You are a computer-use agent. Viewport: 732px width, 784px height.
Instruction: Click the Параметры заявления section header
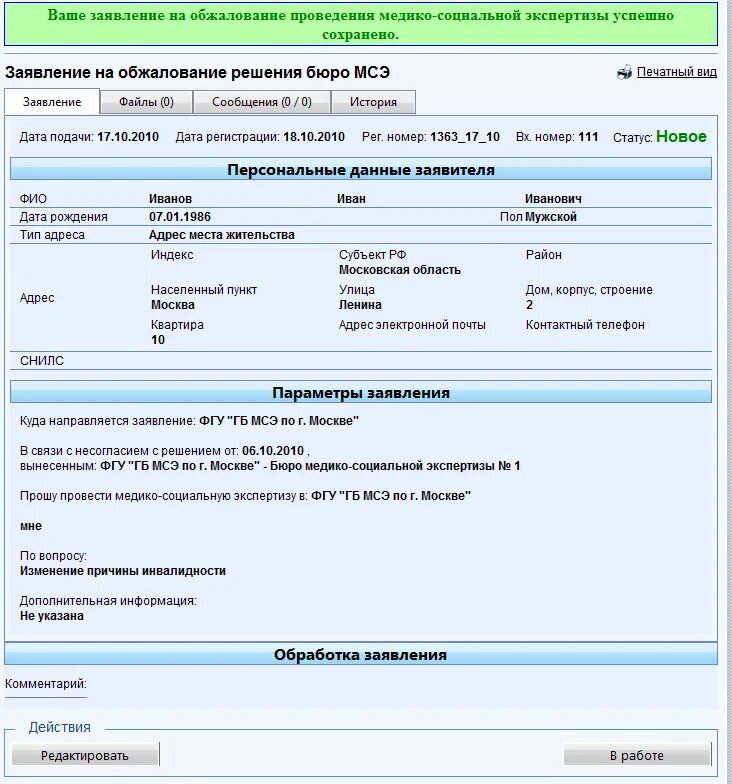tap(361, 393)
